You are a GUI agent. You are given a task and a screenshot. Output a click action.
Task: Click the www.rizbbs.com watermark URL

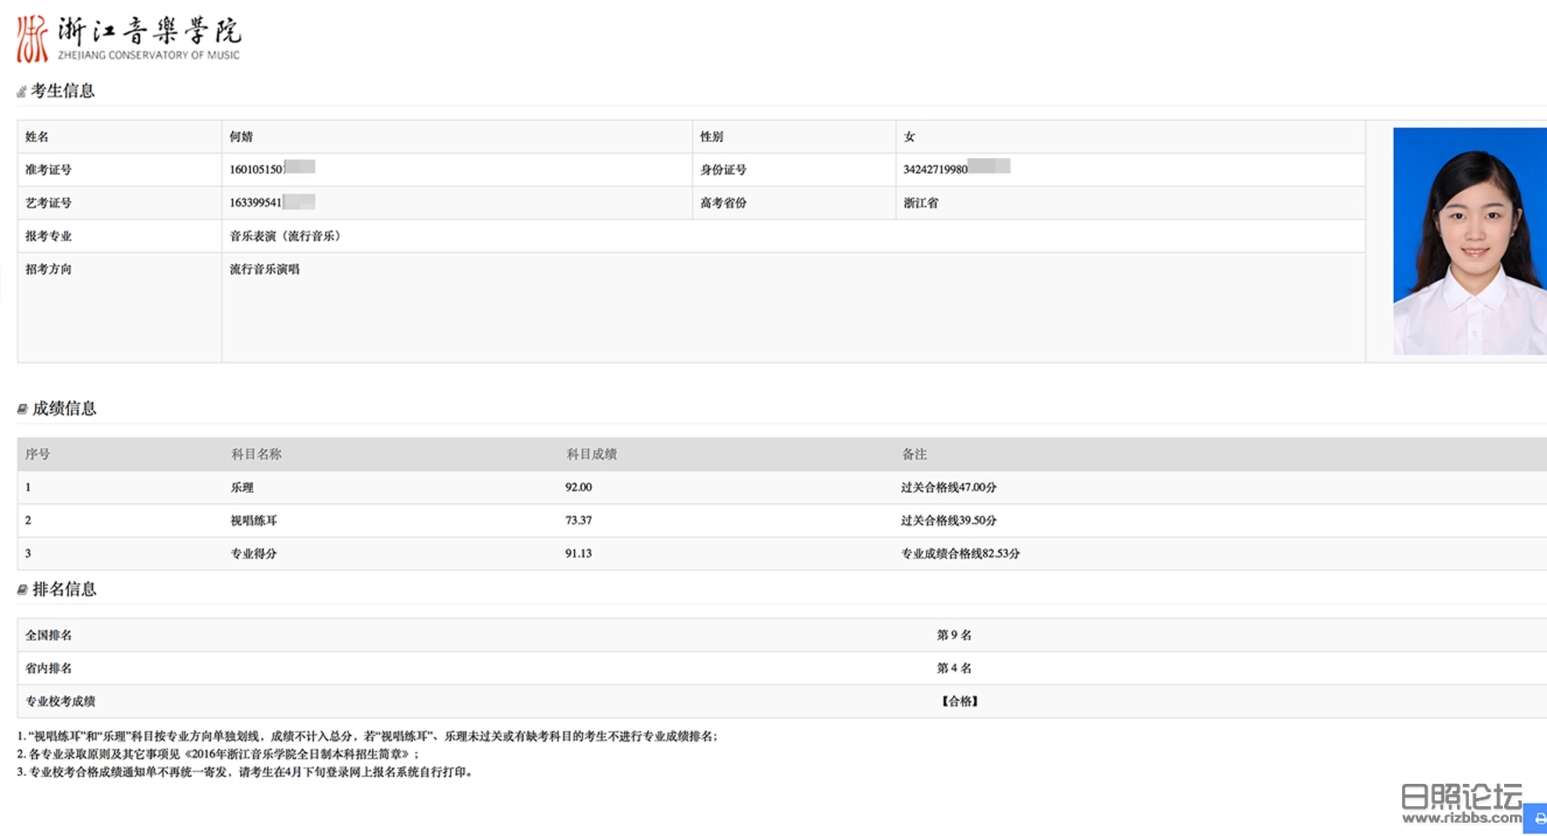(x=1461, y=818)
